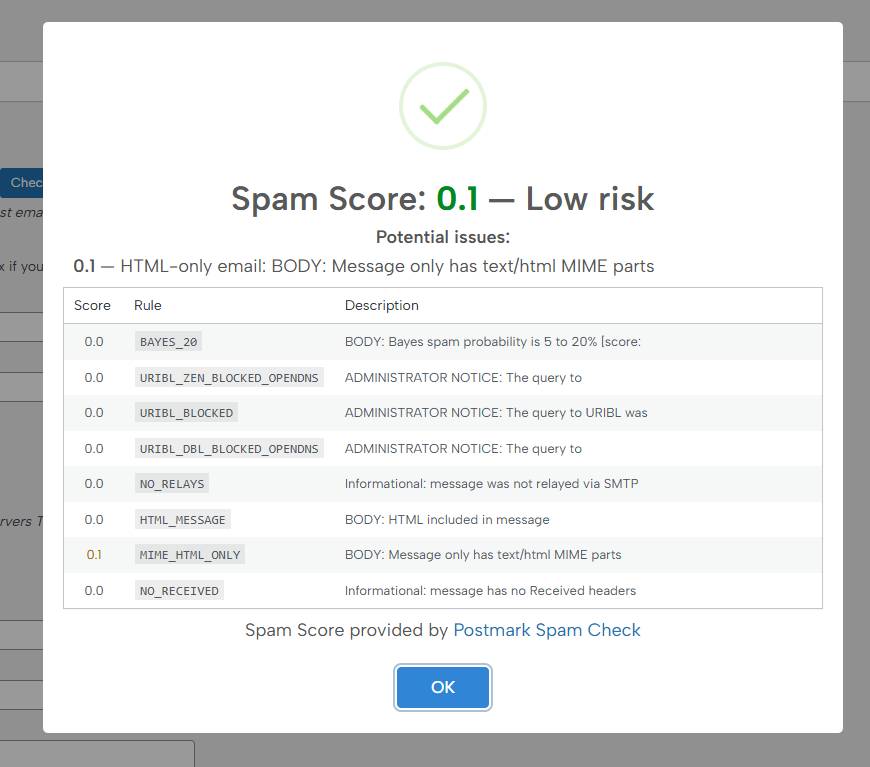Click the Bayes spam probability description text

click(x=492, y=342)
